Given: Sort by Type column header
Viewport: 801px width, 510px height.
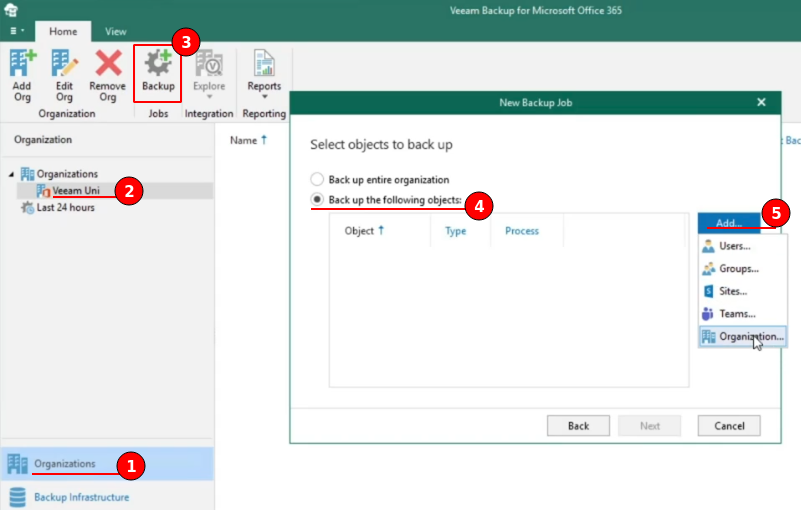Looking at the screenshot, I should coord(456,231).
